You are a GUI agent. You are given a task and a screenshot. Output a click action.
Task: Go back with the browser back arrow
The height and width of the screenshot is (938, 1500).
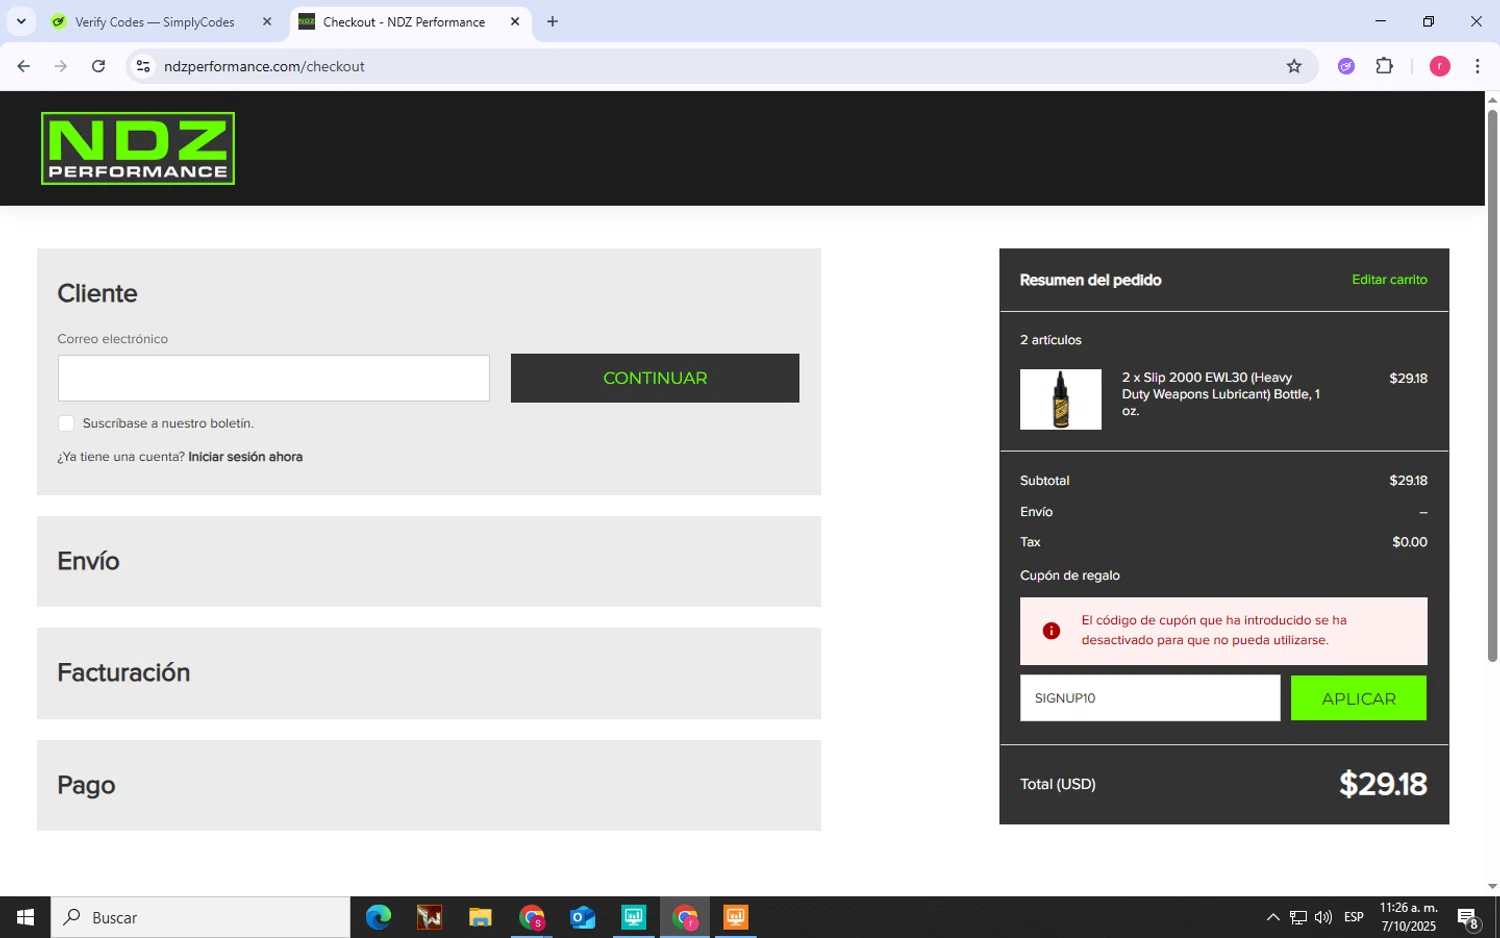pos(23,66)
